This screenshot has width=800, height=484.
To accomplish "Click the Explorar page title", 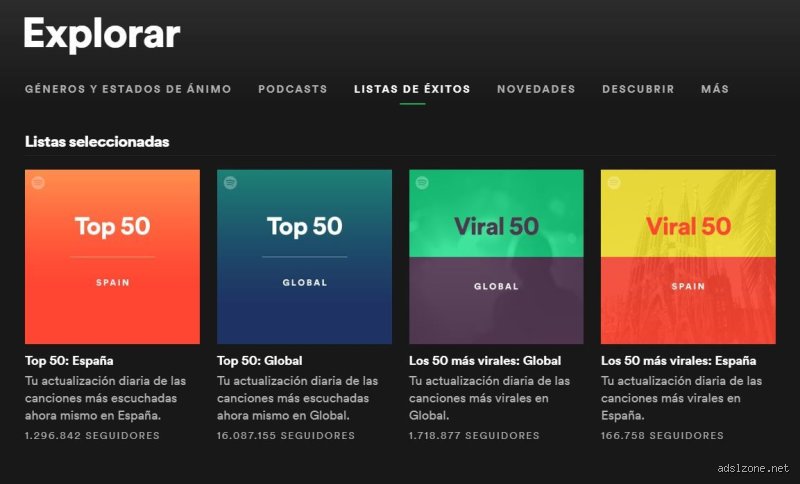I will [x=102, y=34].
